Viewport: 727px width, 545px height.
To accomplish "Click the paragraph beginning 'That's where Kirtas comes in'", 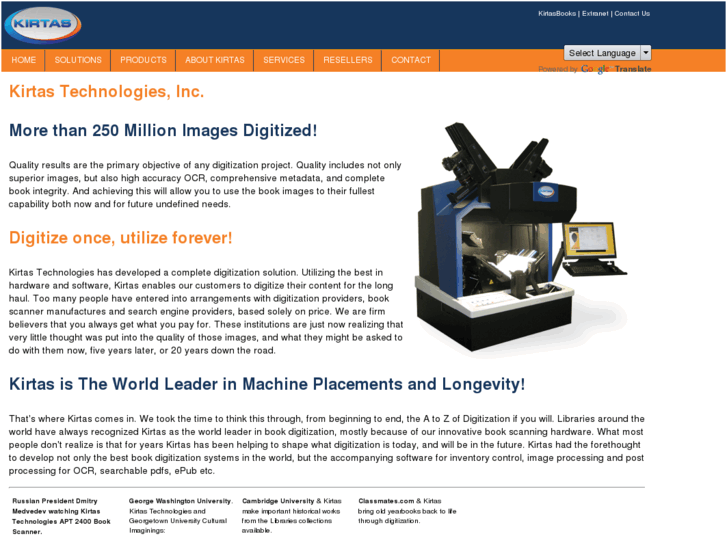I will coord(326,445).
